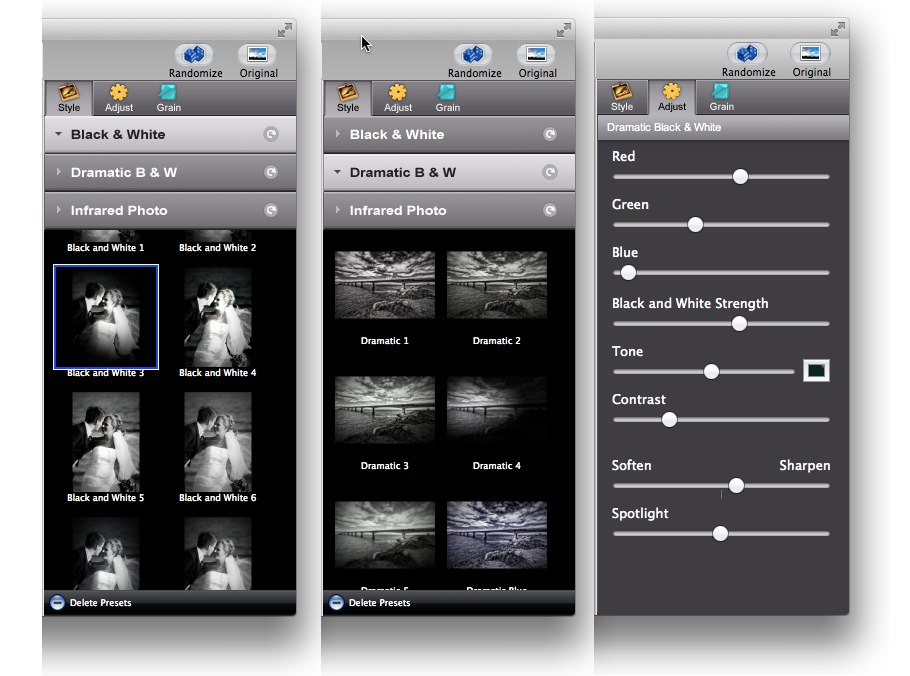The height and width of the screenshot is (676, 910).
Task: Reset Infrared Photo group in left panel
Action: tap(271, 210)
